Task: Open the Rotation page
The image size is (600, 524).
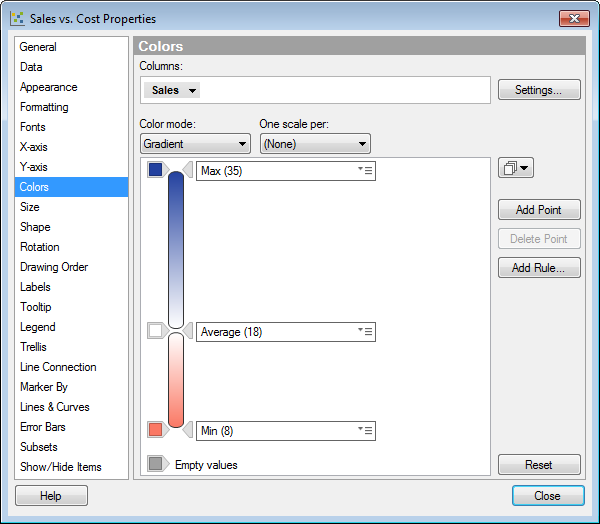Action: [x=72, y=247]
